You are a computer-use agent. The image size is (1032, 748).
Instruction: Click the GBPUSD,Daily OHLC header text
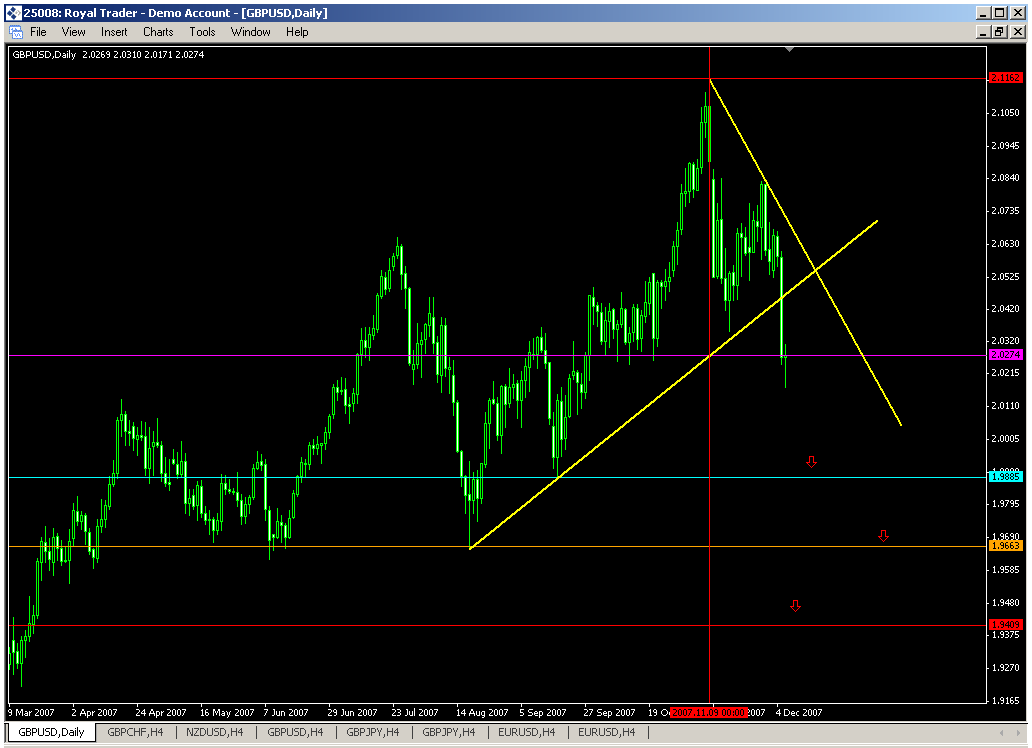[109, 55]
